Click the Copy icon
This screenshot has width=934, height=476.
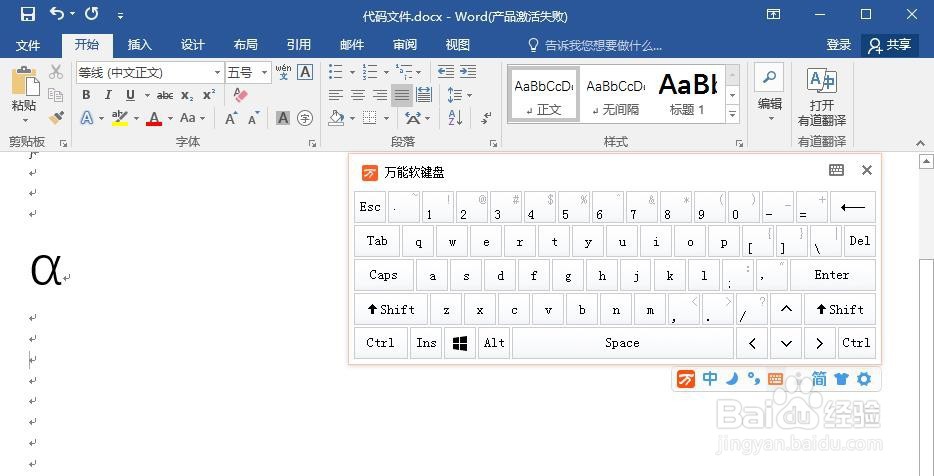[x=56, y=95]
